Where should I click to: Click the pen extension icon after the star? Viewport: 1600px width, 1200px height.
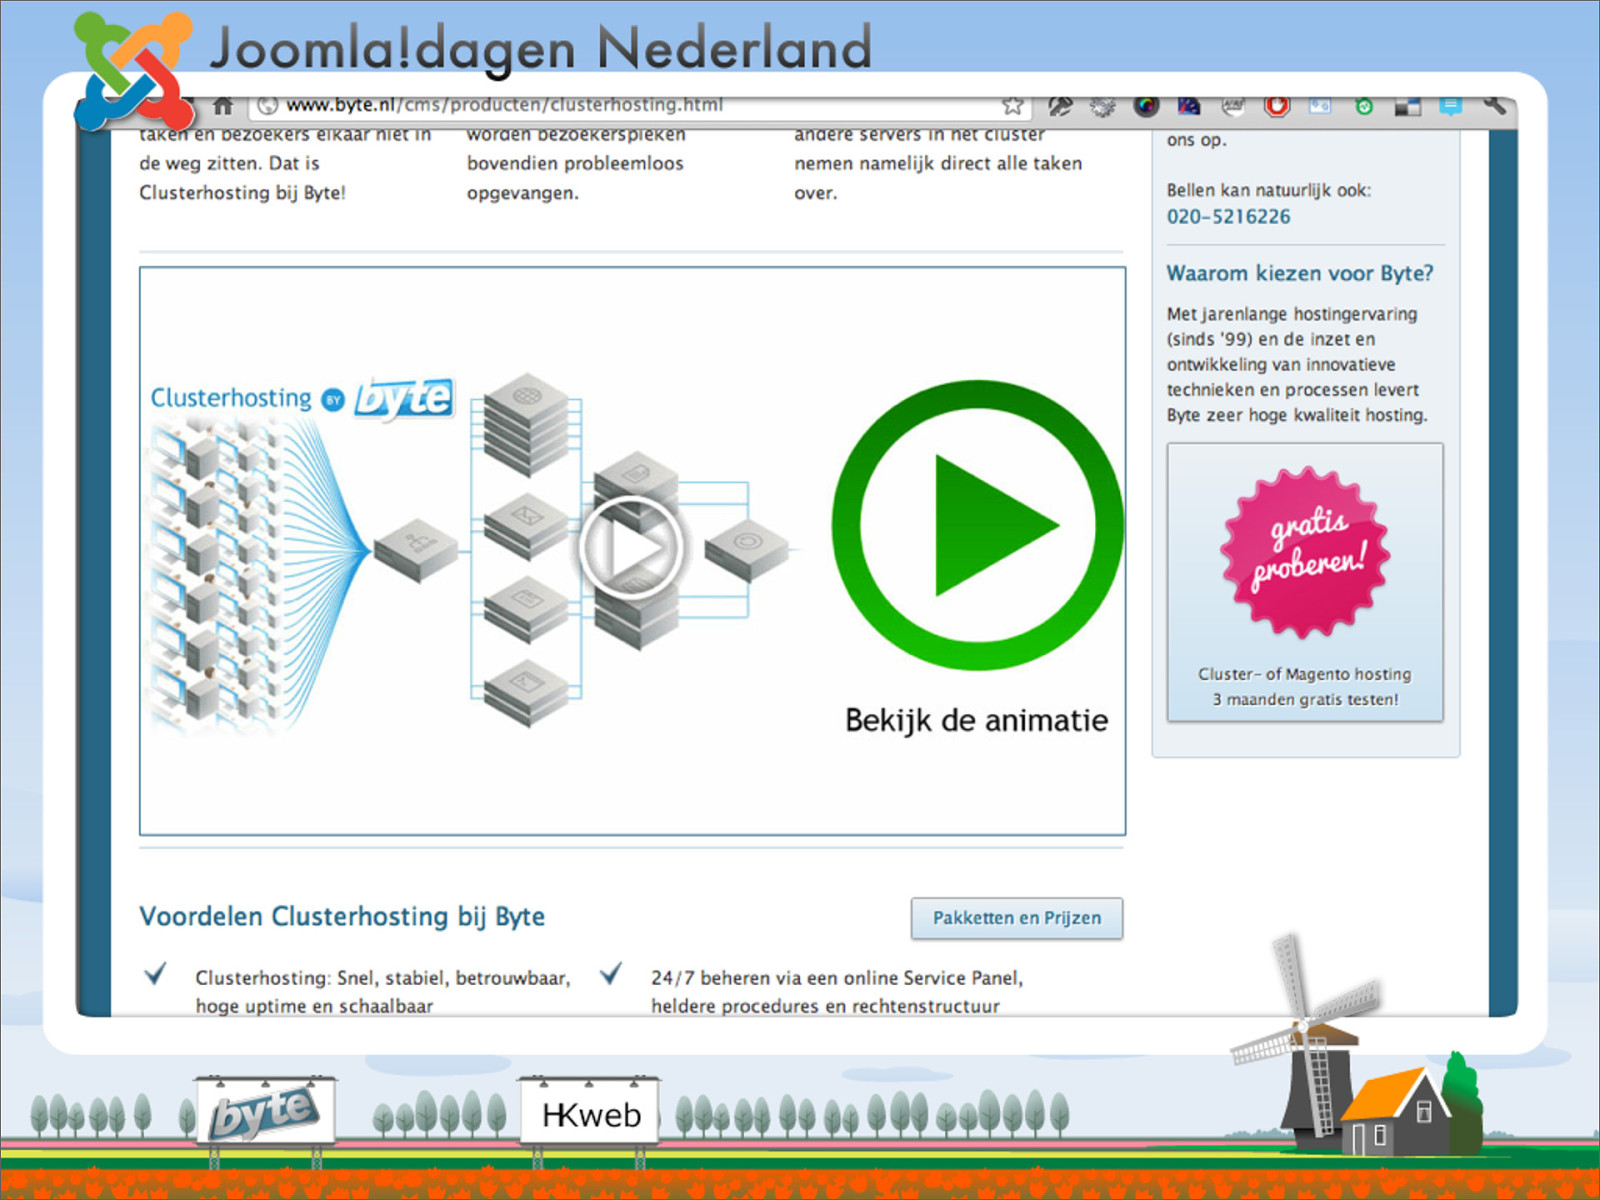1060,105
